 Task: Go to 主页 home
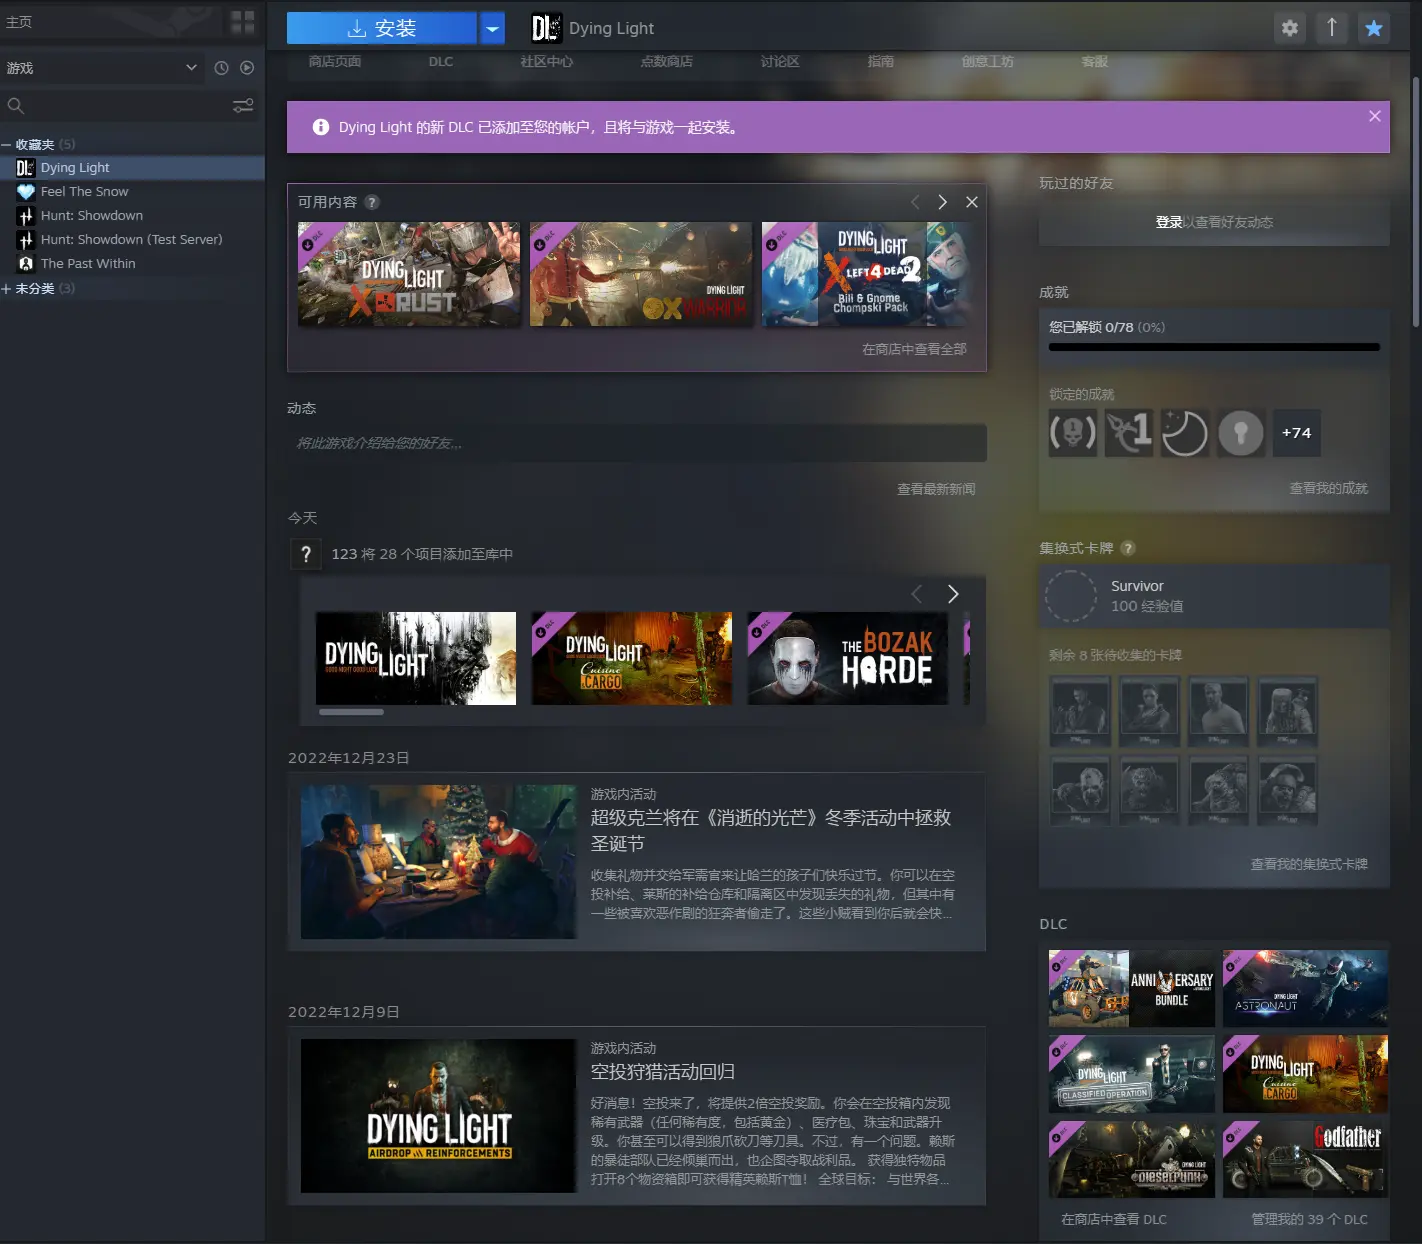[19, 22]
